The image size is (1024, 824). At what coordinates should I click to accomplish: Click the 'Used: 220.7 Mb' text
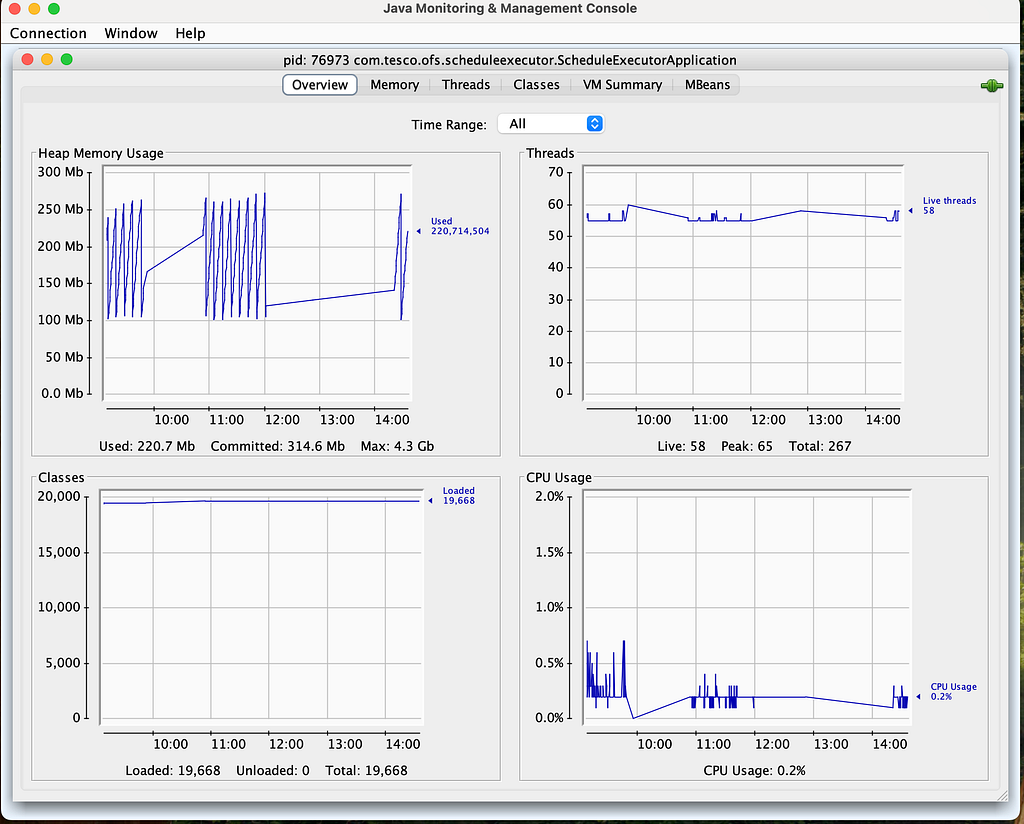[x=147, y=446]
